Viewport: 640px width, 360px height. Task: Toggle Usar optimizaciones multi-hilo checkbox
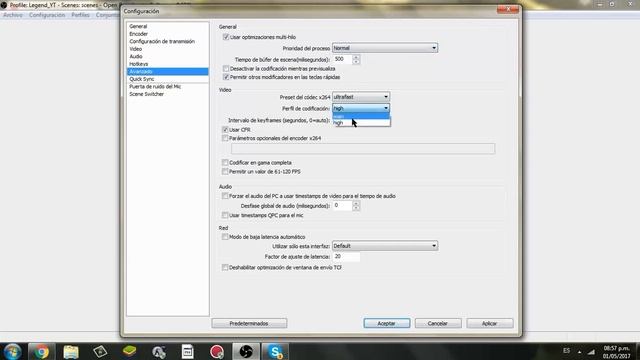[x=226, y=37]
